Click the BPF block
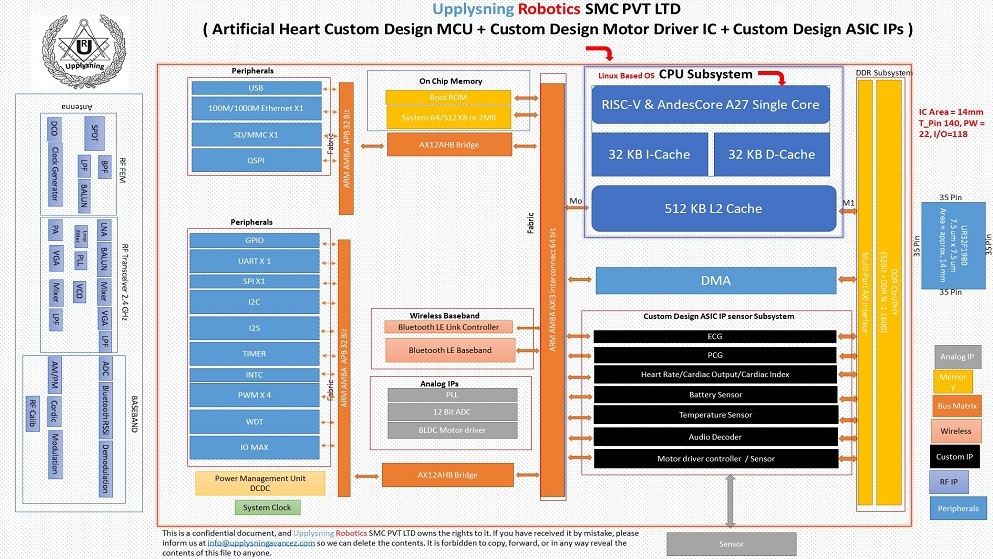This screenshot has height=559, width=993. 104,167
